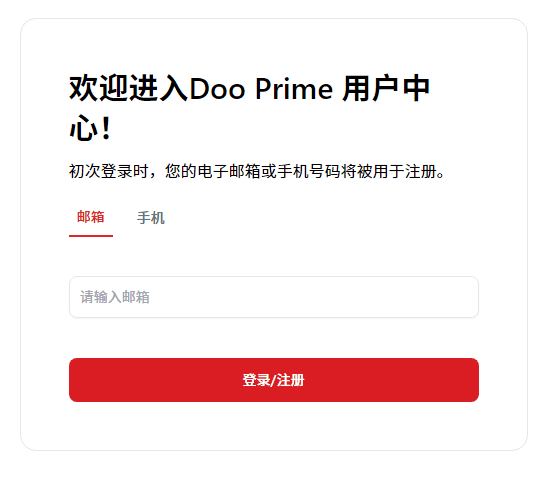Choose phone login via 手机

(151, 218)
